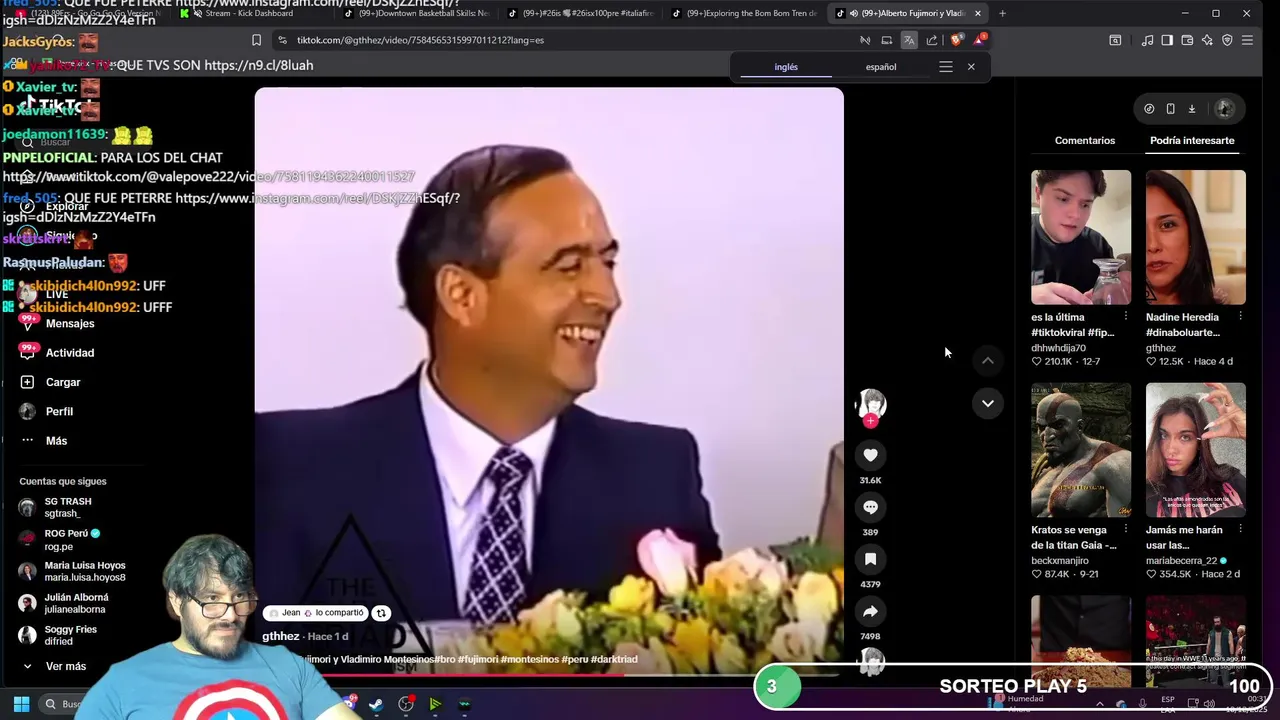Switch to the Comentarios tab

1085,140
